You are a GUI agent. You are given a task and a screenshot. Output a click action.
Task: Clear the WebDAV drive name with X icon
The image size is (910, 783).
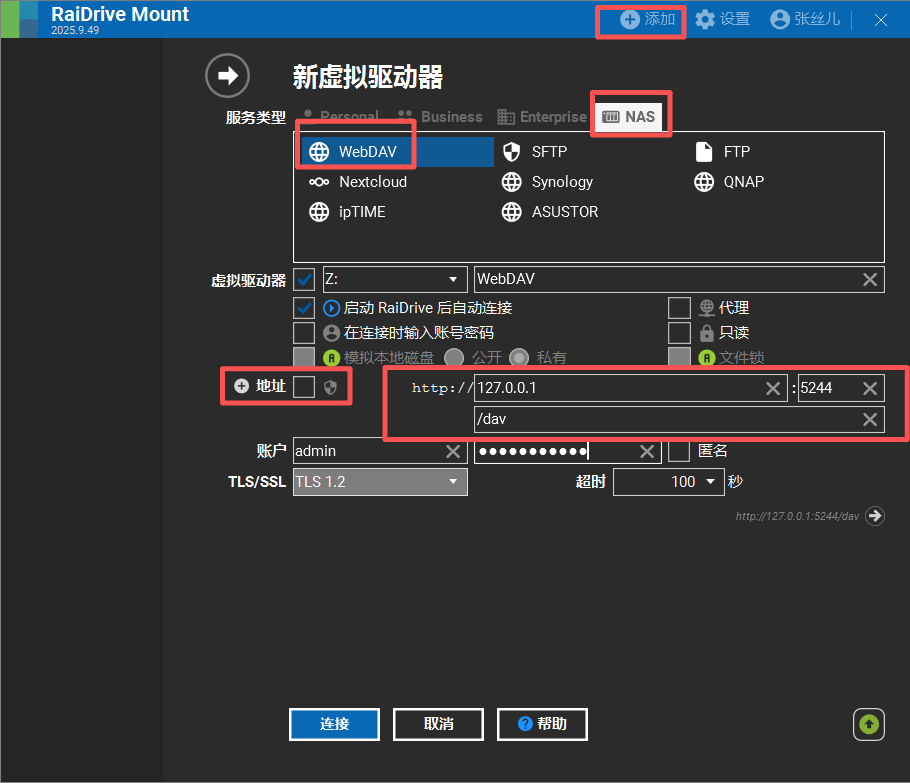point(870,280)
